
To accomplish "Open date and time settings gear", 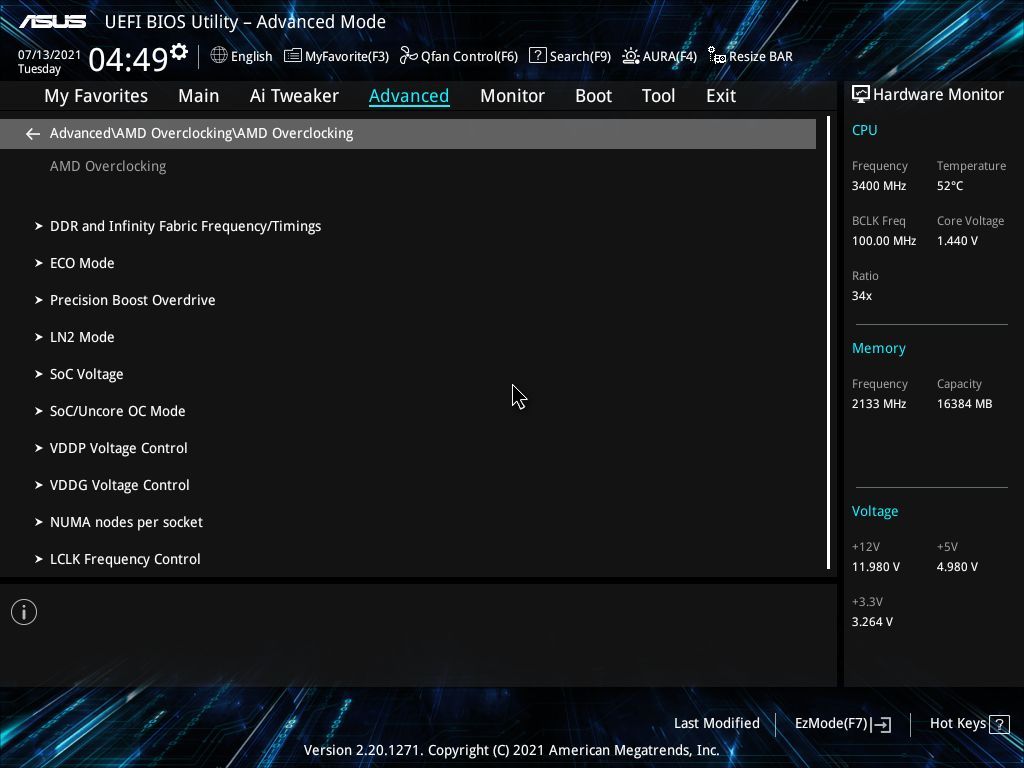I will pyautogui.click(x=179, y=52).
